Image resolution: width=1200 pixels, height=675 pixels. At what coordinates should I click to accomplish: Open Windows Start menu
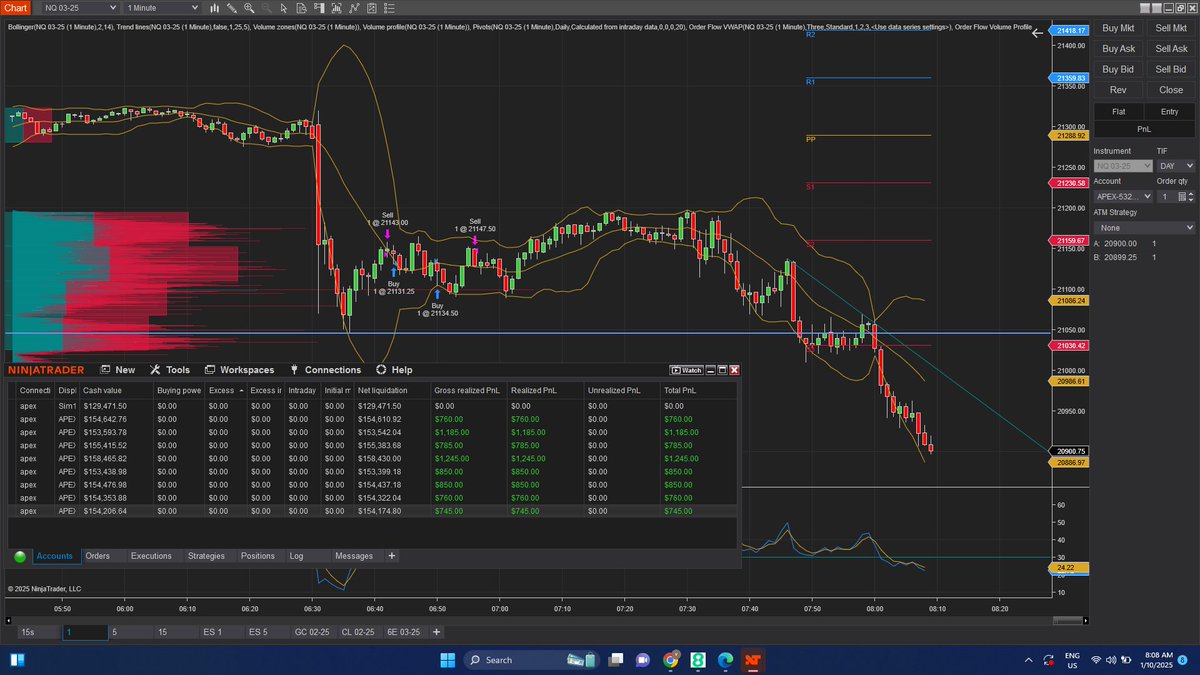click(448, 659)
